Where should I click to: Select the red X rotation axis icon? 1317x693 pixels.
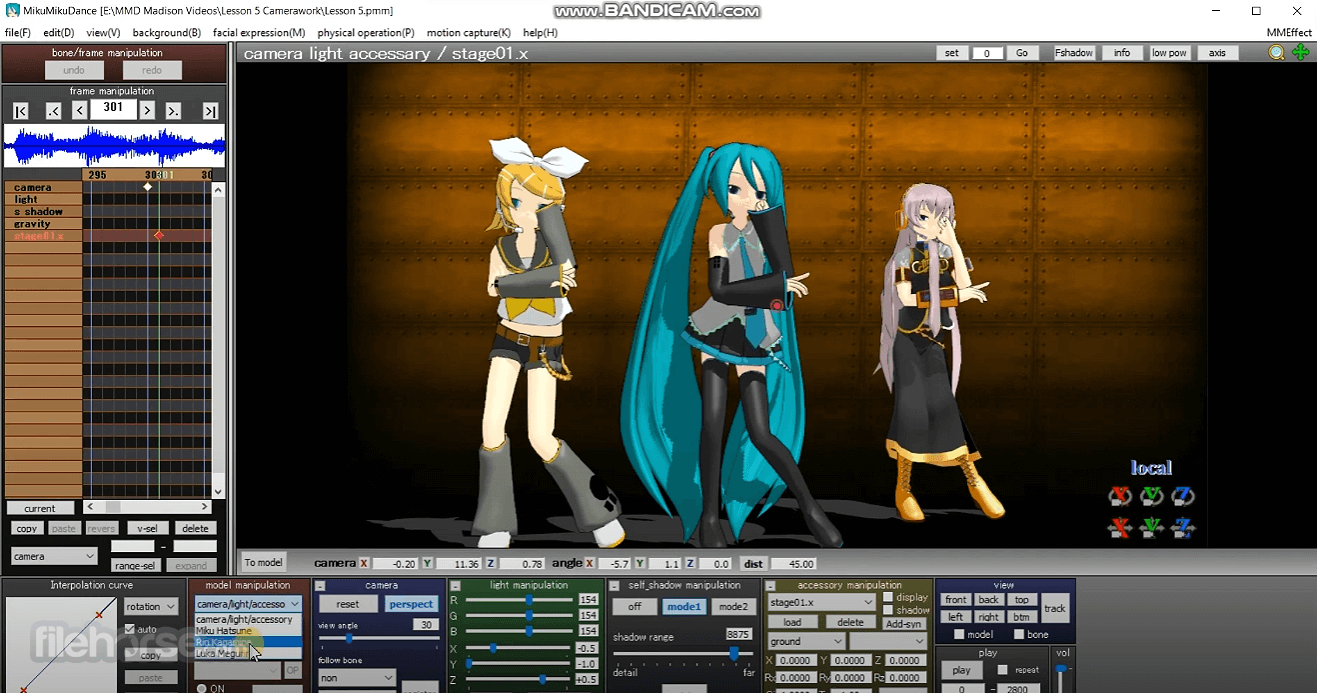pyautogui.click(x=1120, y=496)
